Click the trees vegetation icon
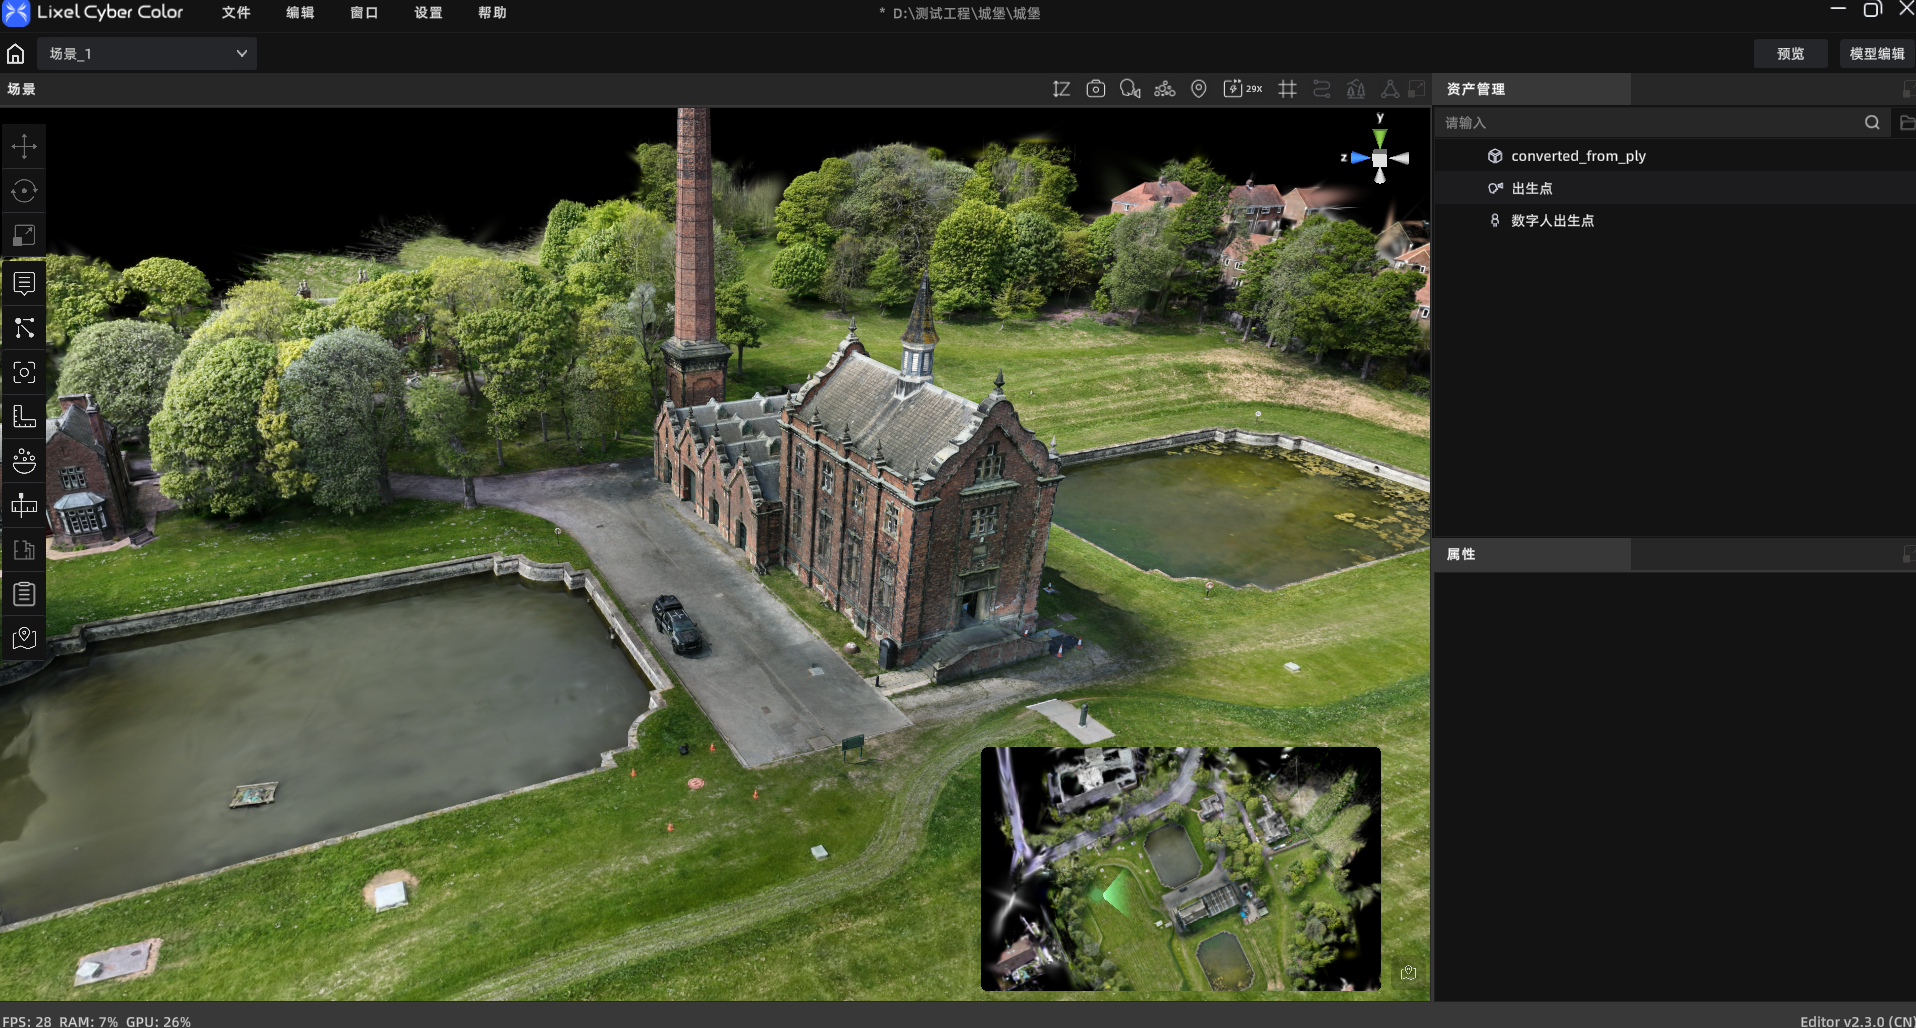This screenshot has width=1916, height=1028. (1356, 89)
